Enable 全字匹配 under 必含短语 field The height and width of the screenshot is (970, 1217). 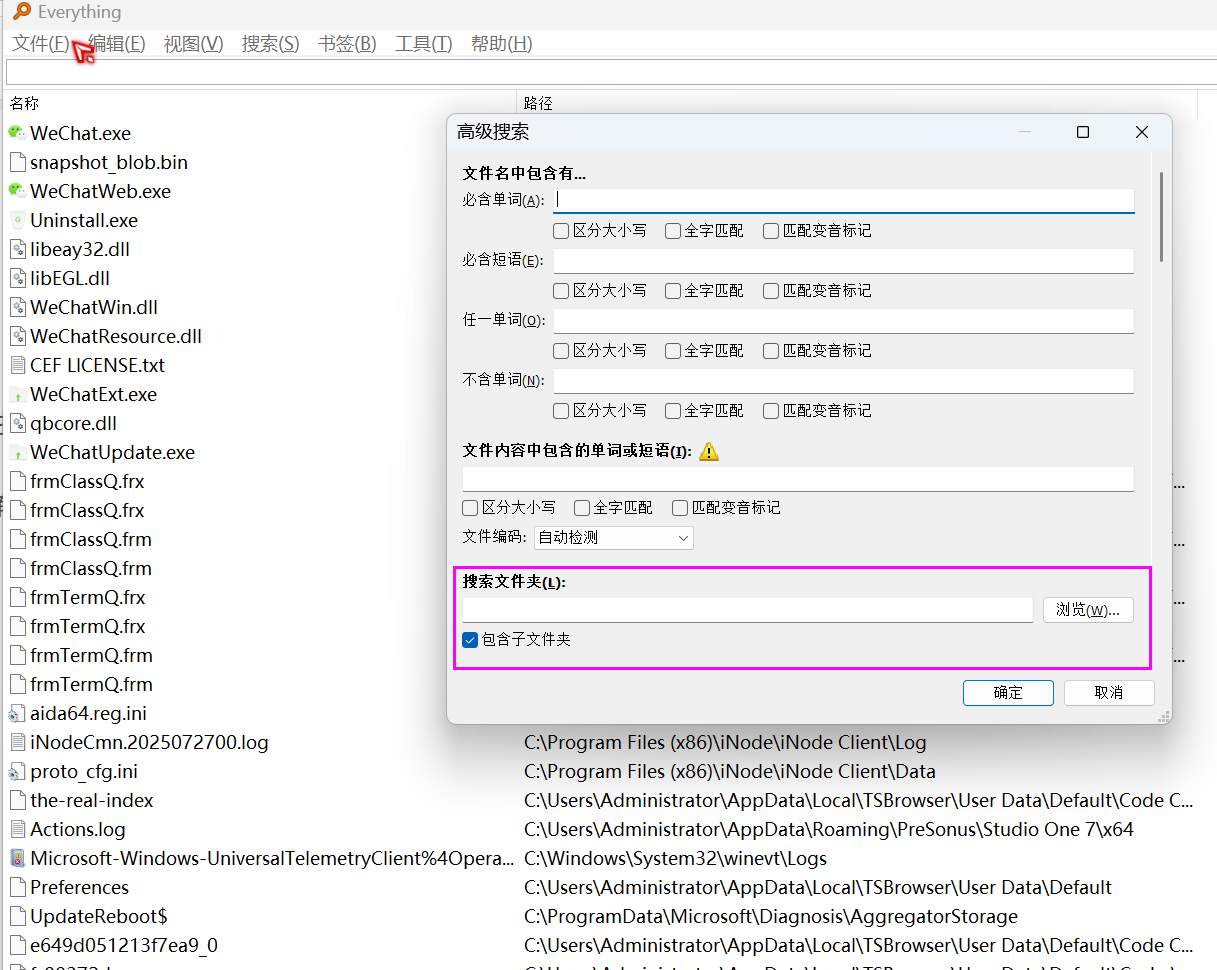point(673,291)
